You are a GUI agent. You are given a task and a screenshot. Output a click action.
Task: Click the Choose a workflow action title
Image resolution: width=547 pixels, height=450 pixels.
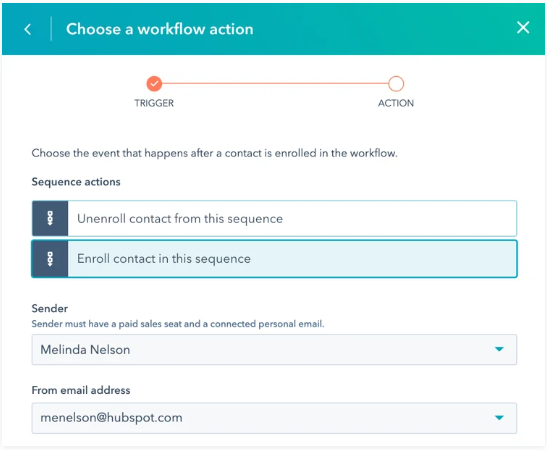(x=160, y=29)
